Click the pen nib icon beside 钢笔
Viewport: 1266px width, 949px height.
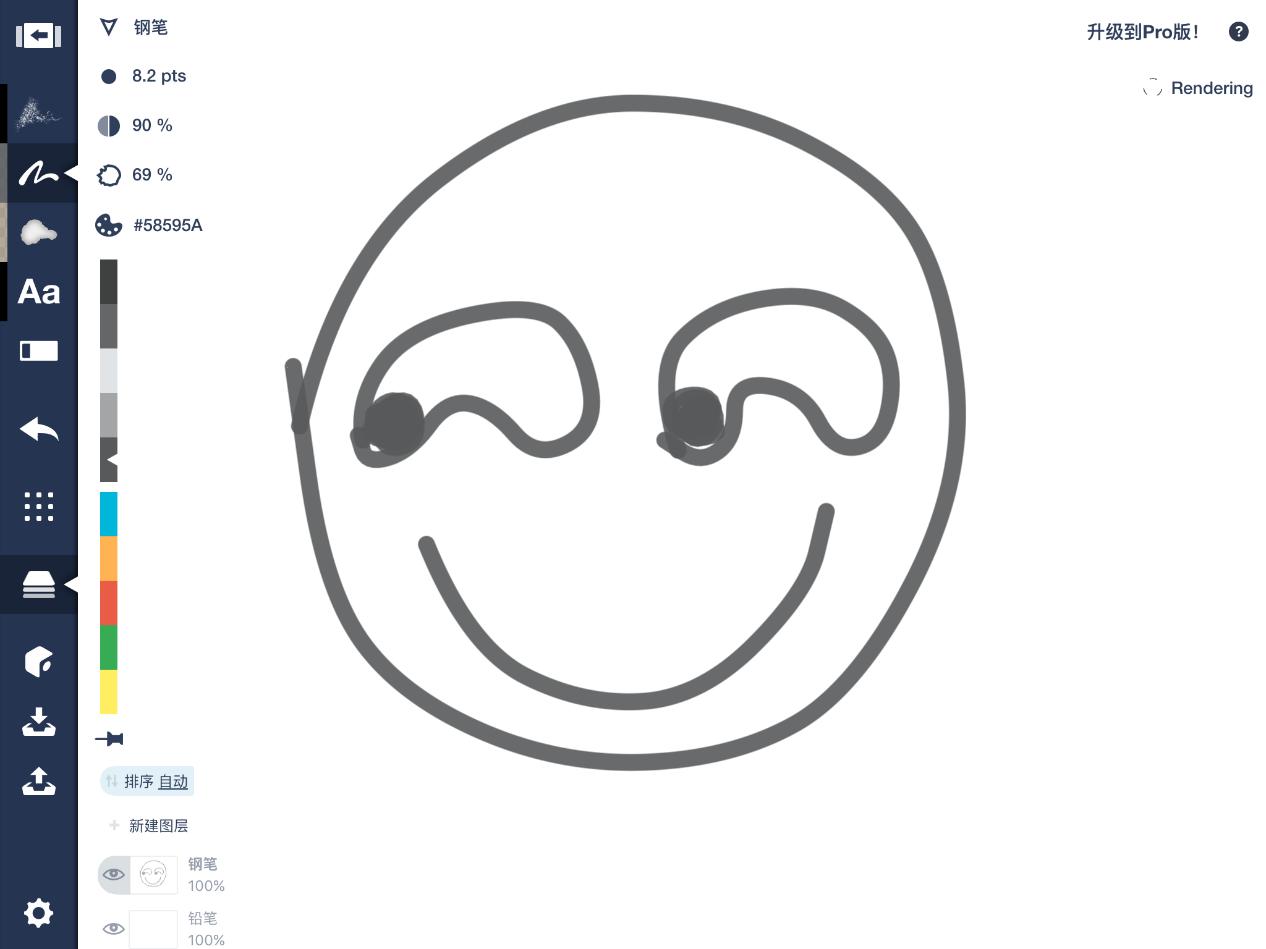tap(109, 27)
